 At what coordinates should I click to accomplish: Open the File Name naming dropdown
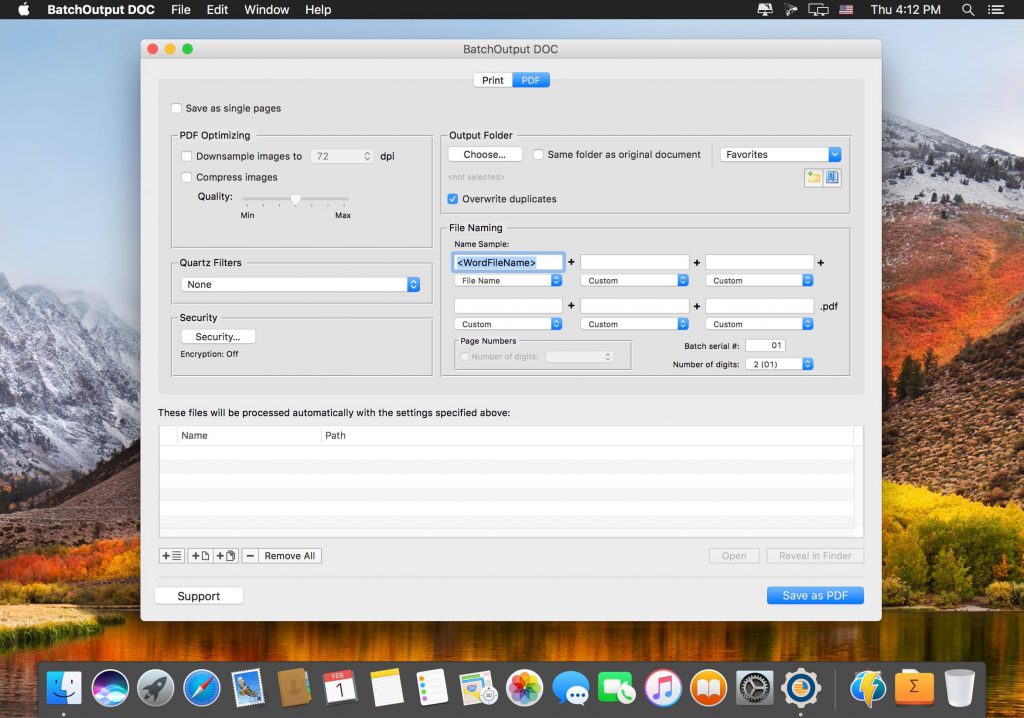[507, 281]
